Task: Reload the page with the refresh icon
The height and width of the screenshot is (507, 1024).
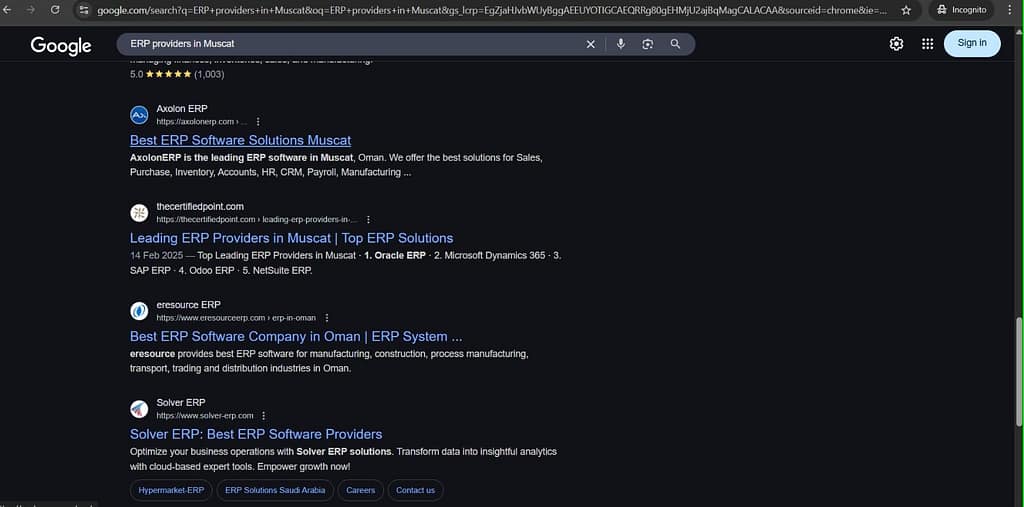Action: (x=55, y=10)
